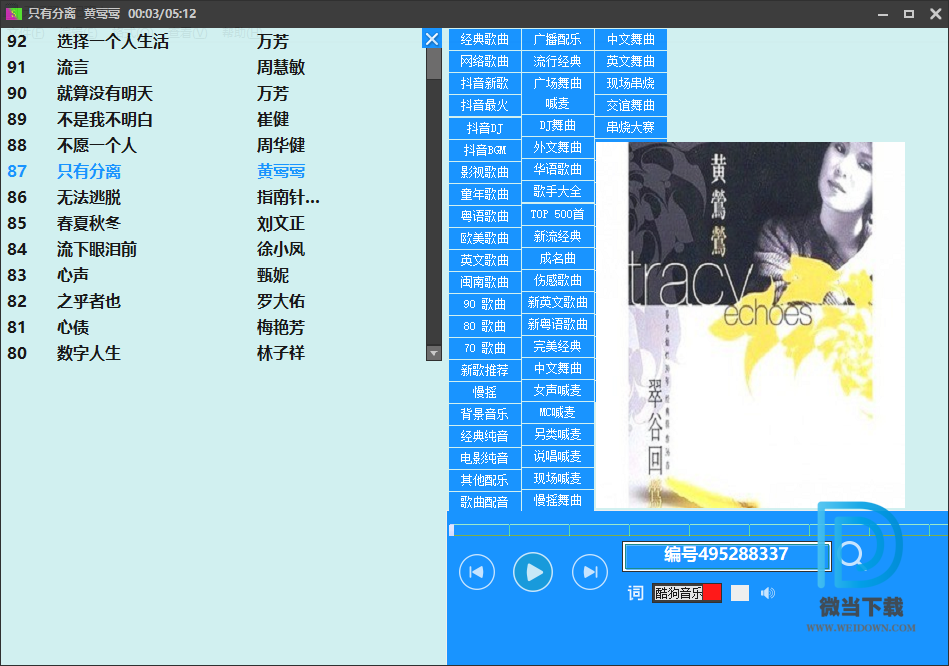Skip to the previous track
This screenshot has height=666, width=949.
(x=477, y=572)
